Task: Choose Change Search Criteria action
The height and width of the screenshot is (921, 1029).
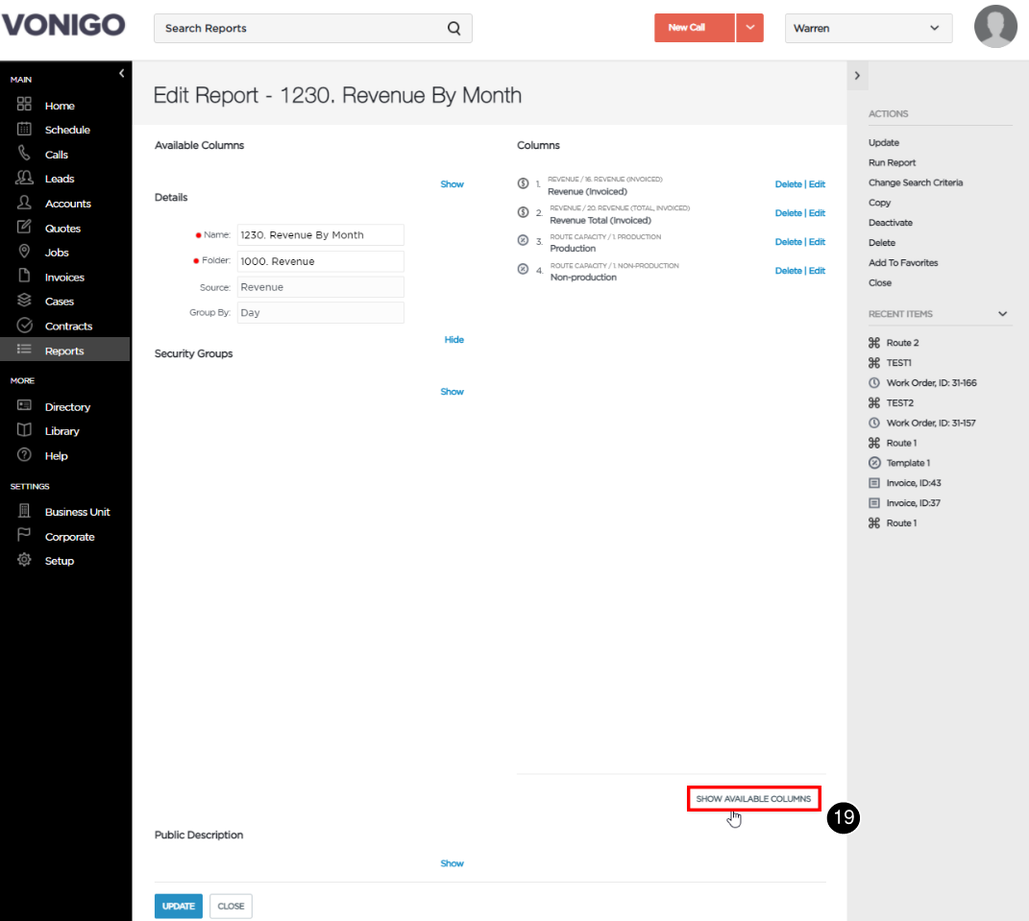Action: [x=915, y=182]
